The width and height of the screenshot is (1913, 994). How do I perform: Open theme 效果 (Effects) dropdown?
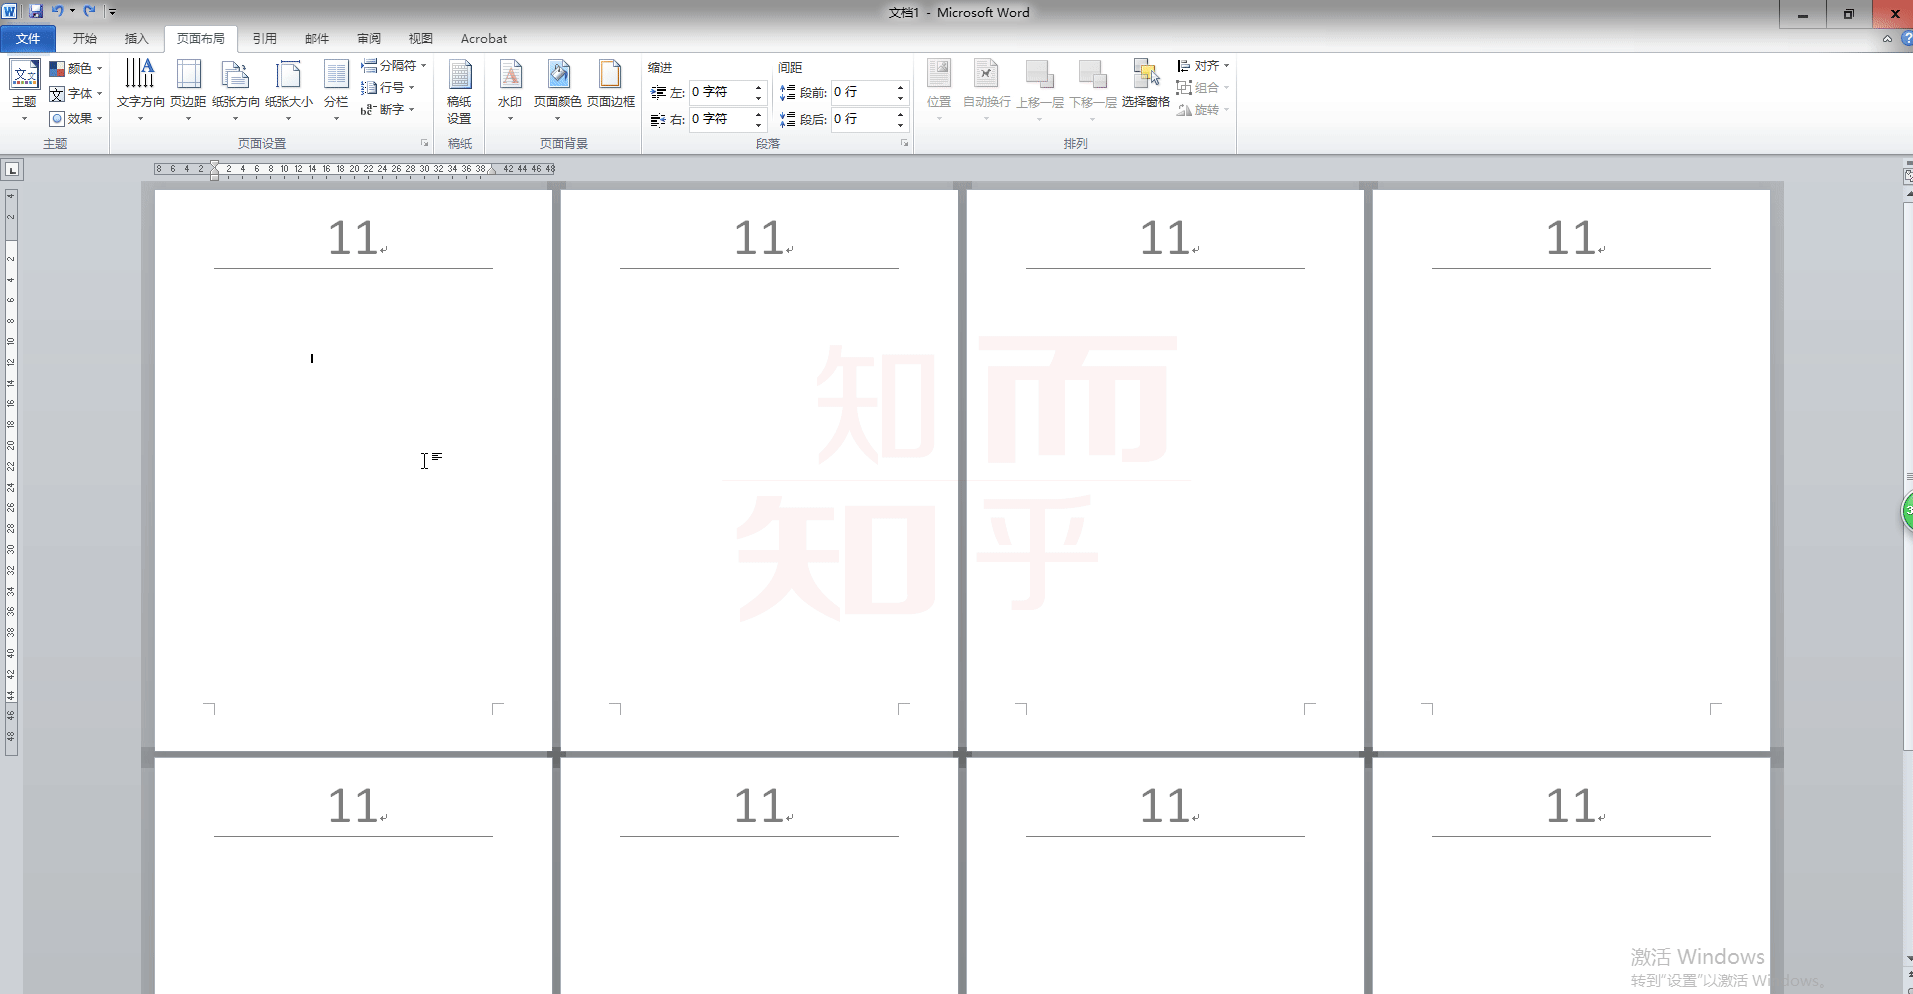click(x=76, y=118)
